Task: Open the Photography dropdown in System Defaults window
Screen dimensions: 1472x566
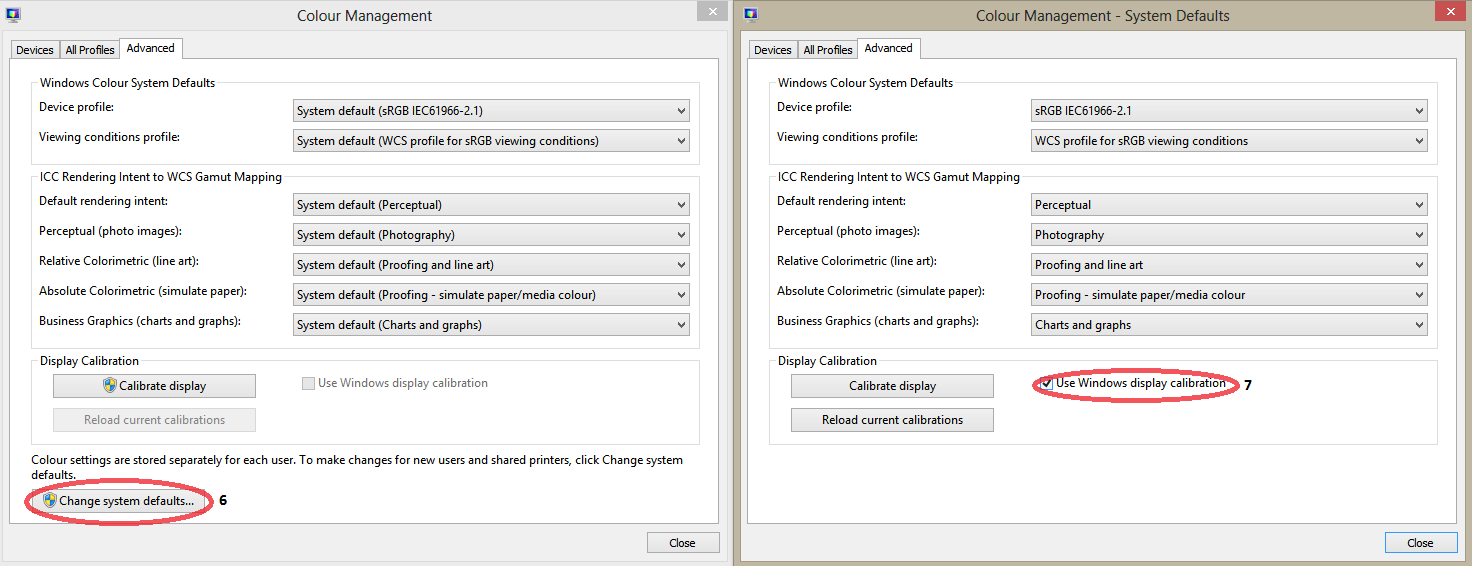Action: (1229, 235)
